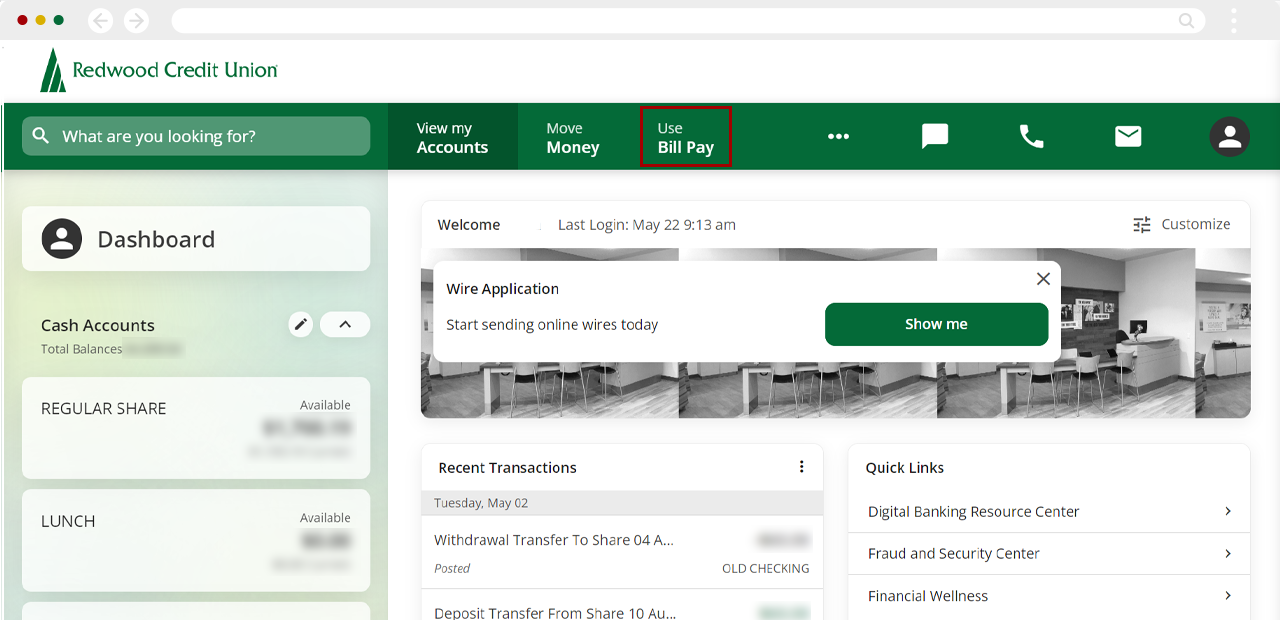The image size is (1280, 620).
Task: Select the Deposit Transfer From Share 10 transaction
Action: coord(622,605)
